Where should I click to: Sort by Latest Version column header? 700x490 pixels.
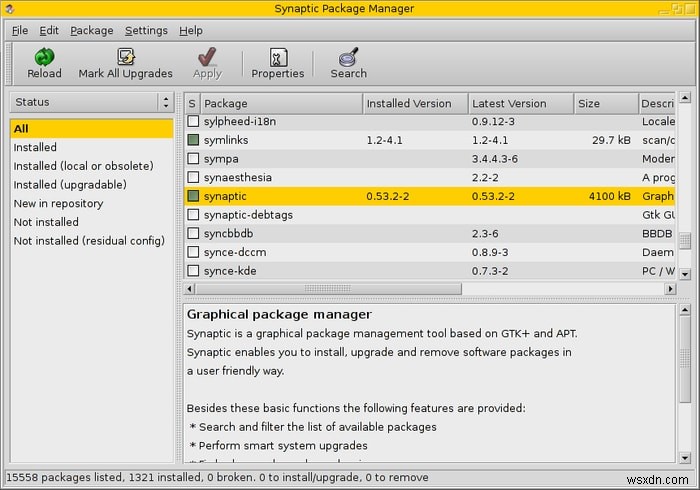[521, 104]
